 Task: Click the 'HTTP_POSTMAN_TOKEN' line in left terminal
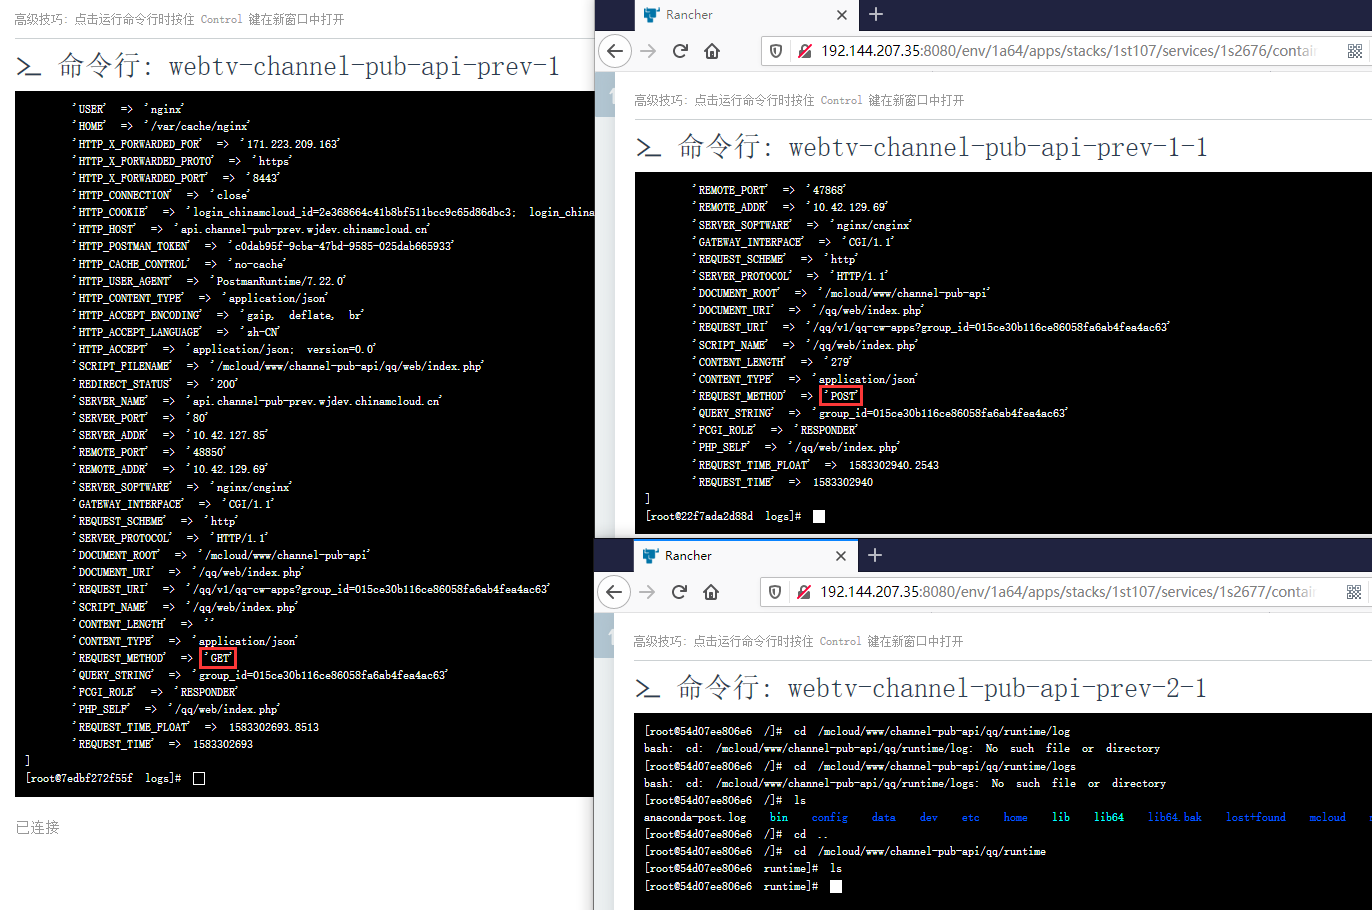(265, 246)
